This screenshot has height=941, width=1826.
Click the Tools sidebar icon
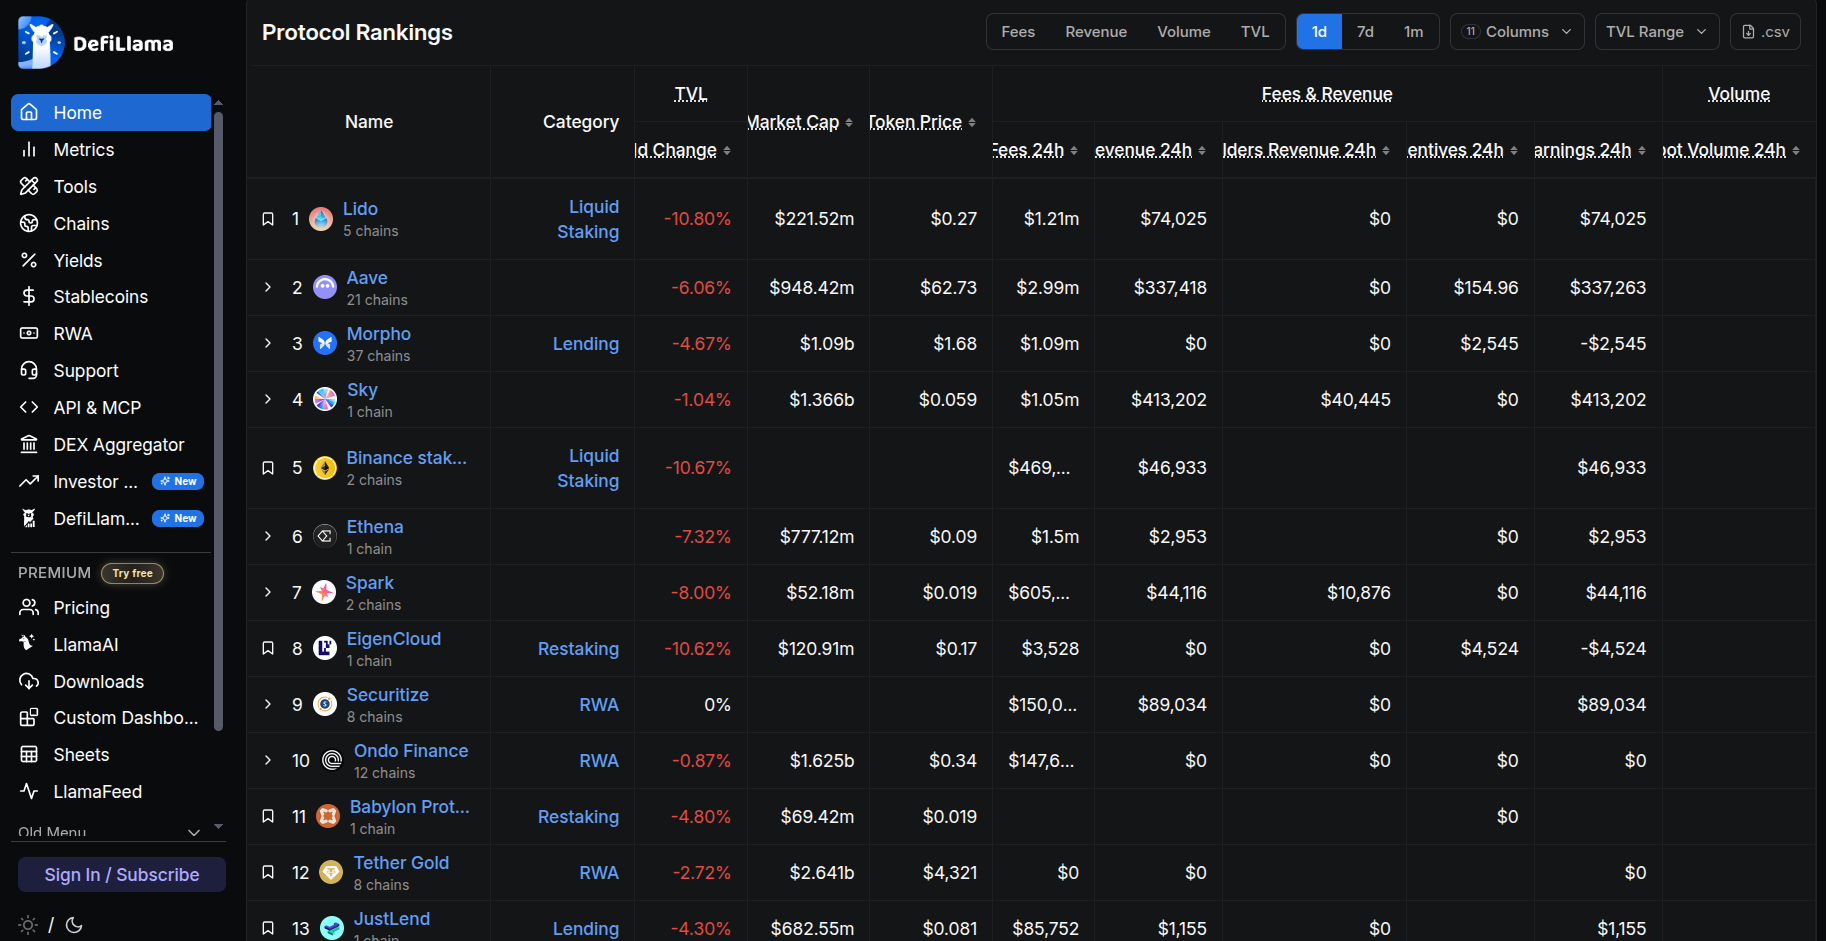[x=29, y=187]
